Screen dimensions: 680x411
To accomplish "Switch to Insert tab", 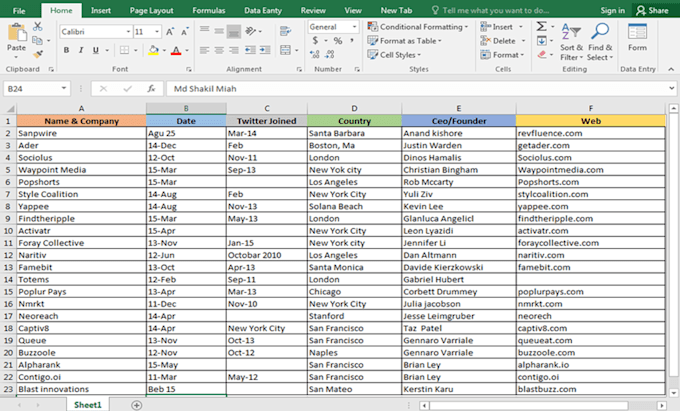I will click(101, 10).
